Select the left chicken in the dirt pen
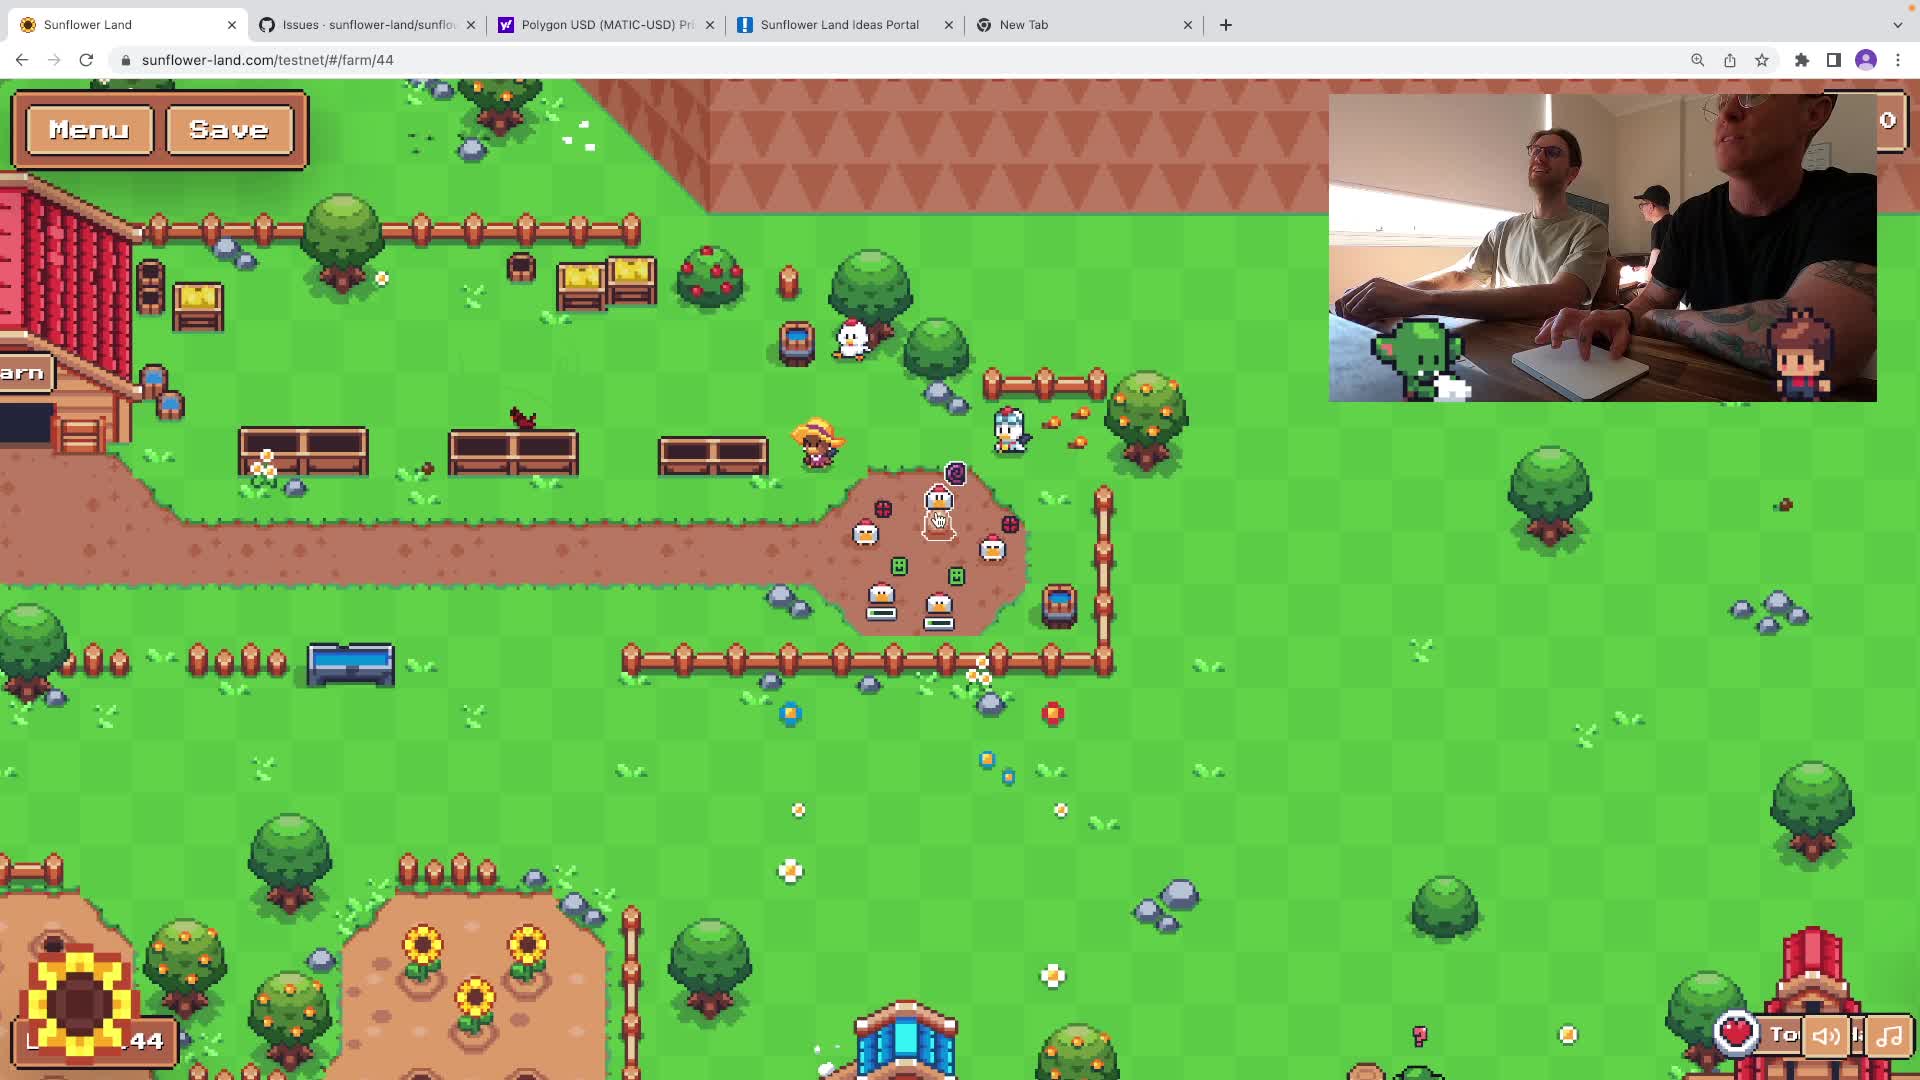This screenshot has height=1080, width=1920. [865, 533]
